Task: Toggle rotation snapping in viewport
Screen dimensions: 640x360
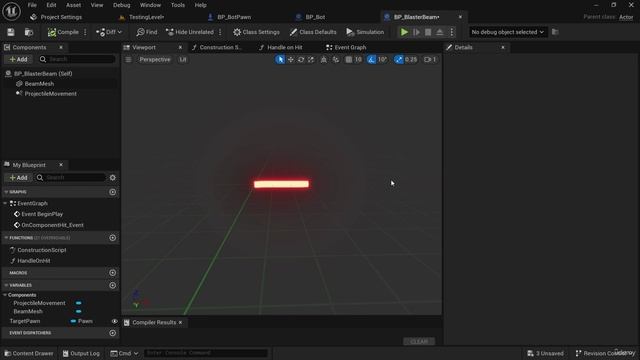Action: pyautogui.click(x=371, y=60)
